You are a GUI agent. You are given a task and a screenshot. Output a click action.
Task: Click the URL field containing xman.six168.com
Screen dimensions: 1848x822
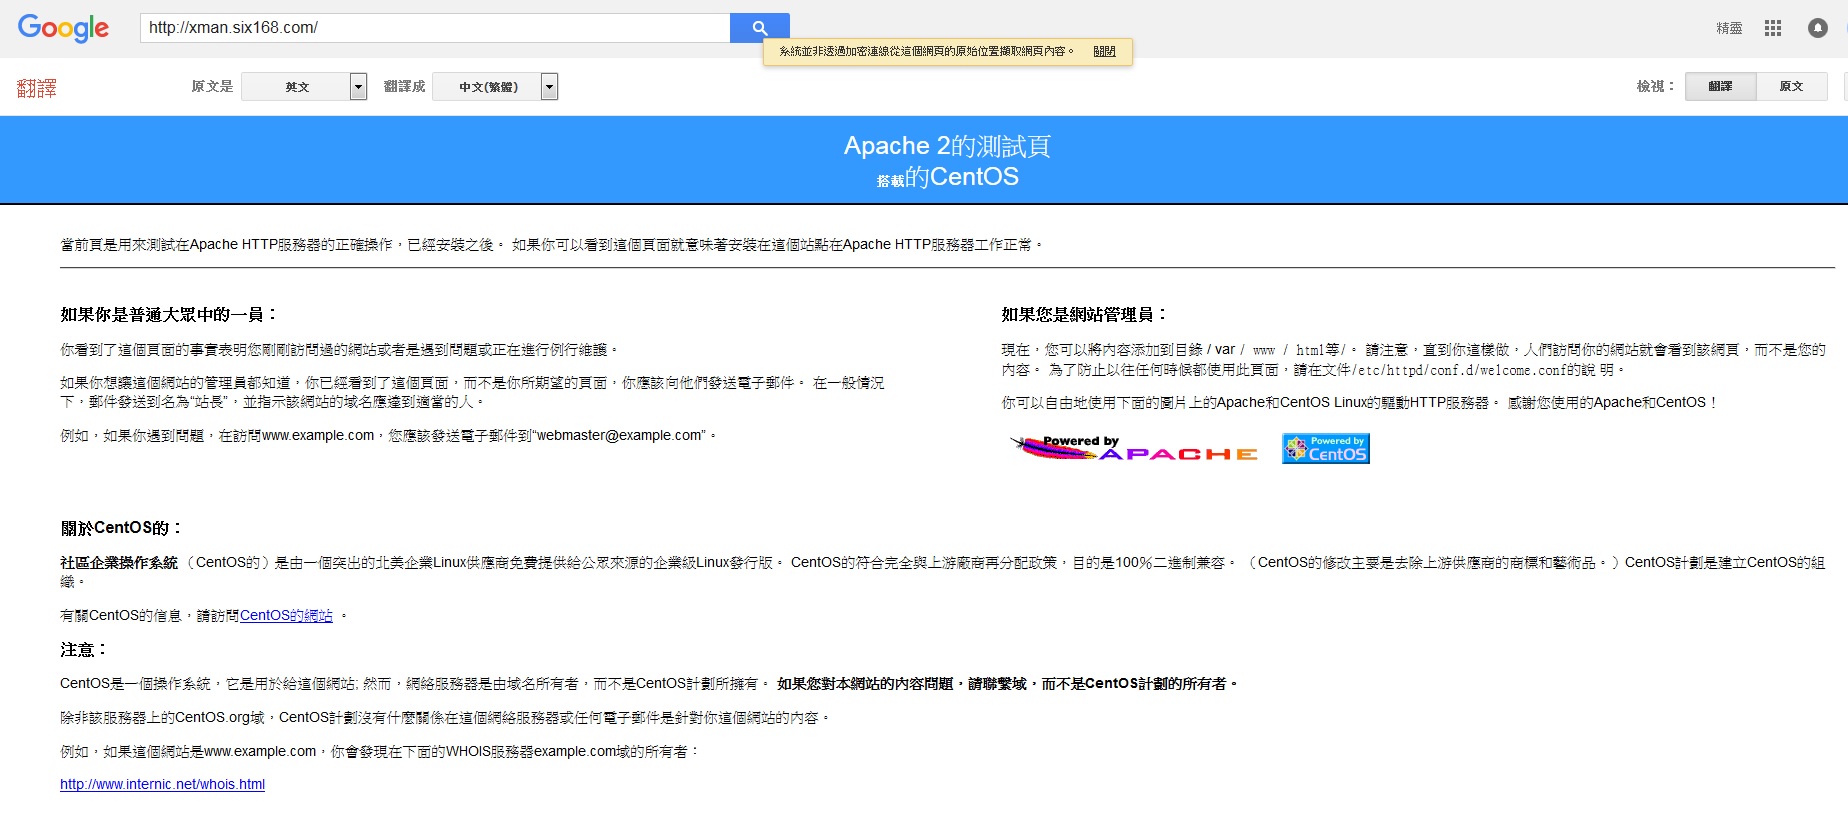coord(435,28)
